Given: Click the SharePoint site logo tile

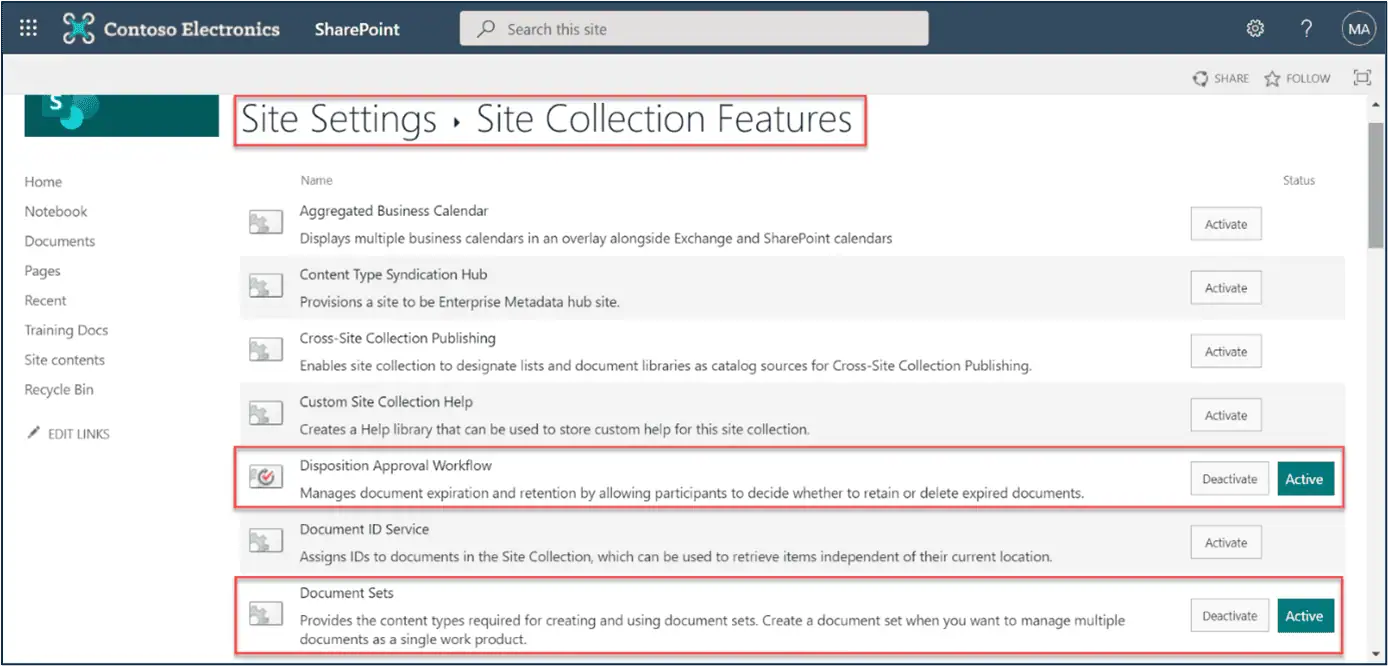Looking at the screenshot, I should point(121,115).
